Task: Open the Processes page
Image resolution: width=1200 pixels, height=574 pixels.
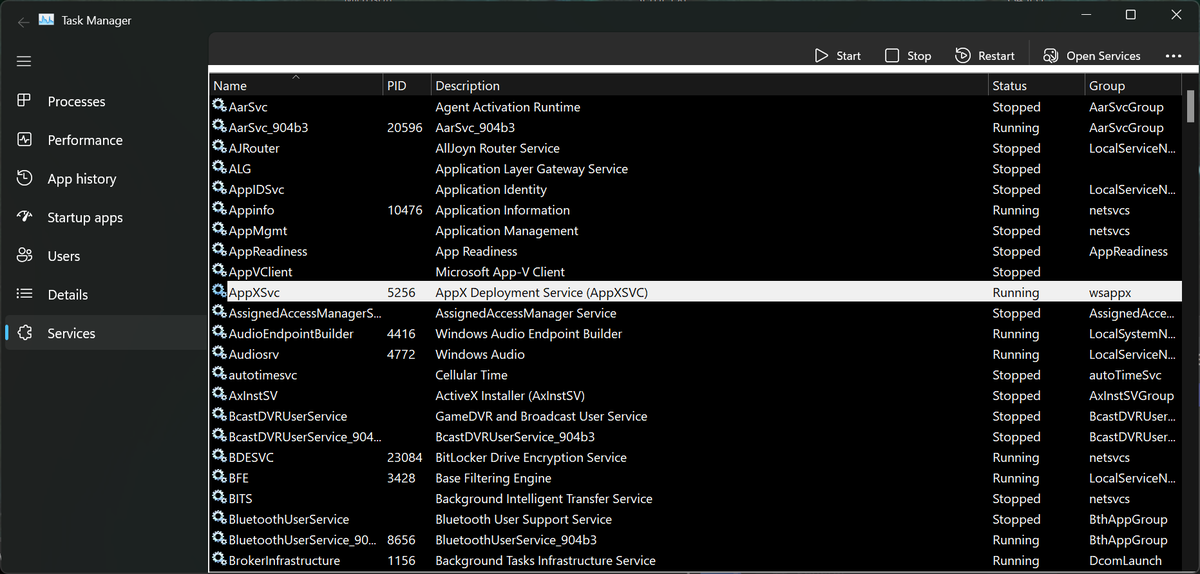Action: [x=104, y=101]
